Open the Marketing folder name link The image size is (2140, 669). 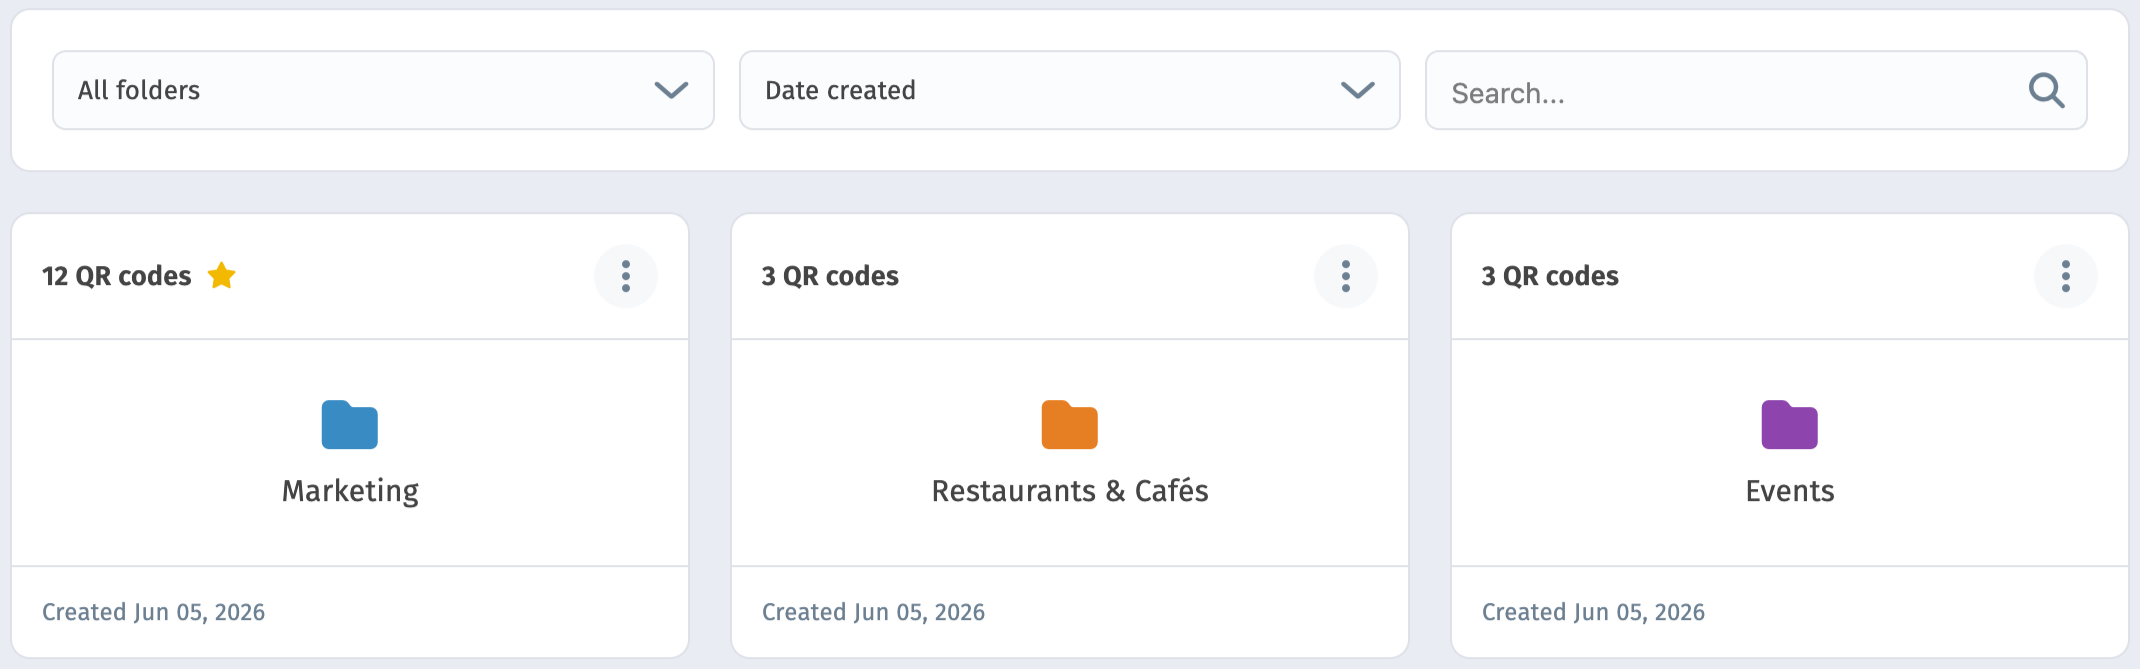[350, 491]
